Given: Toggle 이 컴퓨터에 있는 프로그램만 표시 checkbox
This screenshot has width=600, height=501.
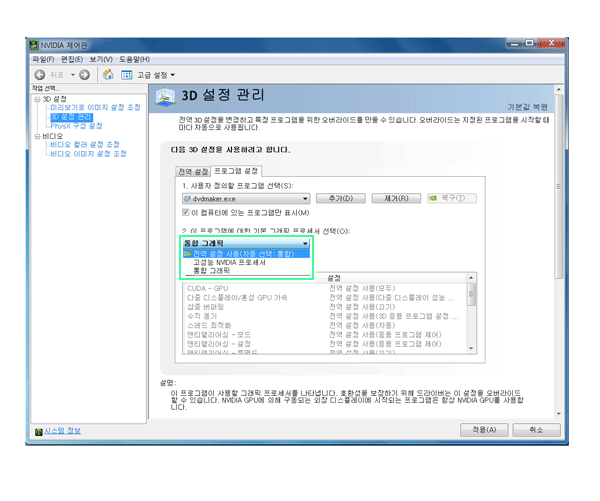Looking at the screenshot, I should (x=186, y=212).
